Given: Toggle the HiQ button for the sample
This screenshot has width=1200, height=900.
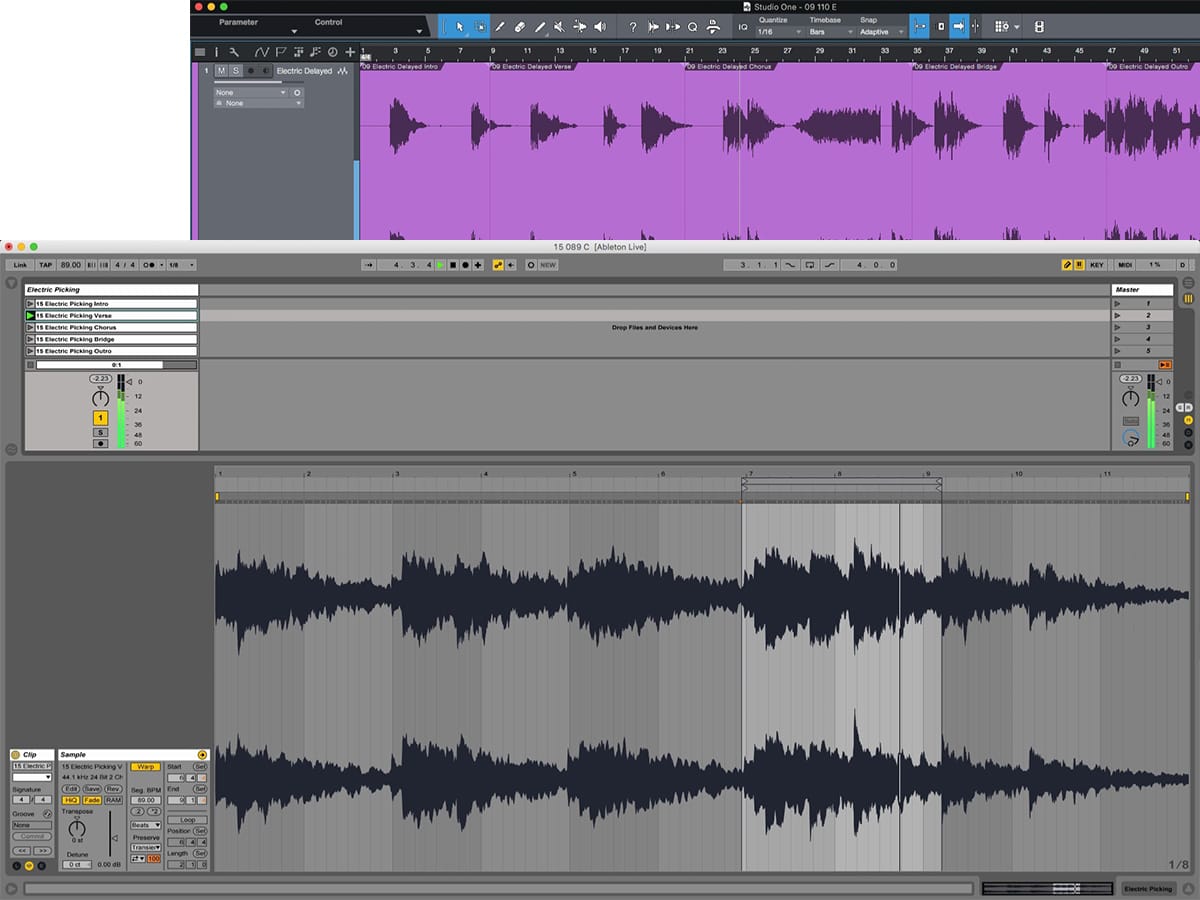Looking at the screenshot, I should (71, 800).
